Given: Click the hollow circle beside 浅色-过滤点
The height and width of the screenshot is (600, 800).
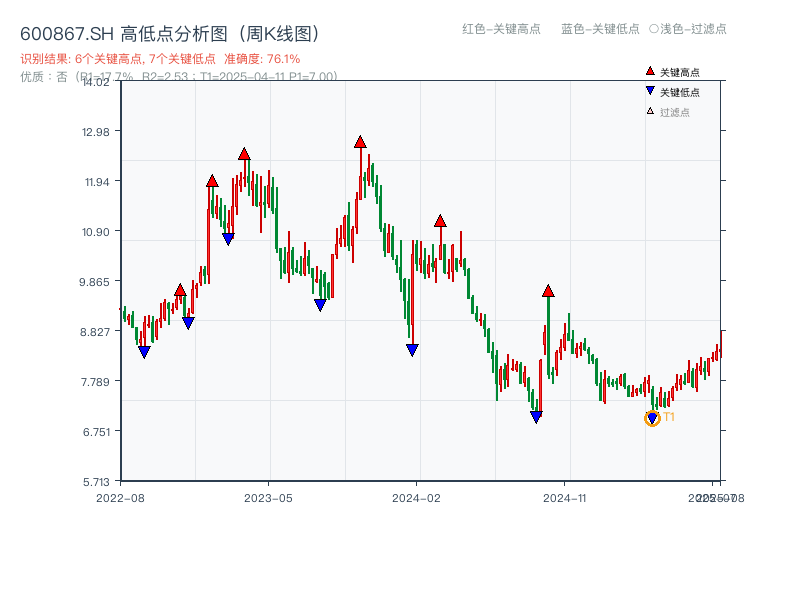Looking at the screenshot, I should tap(655, 28).
